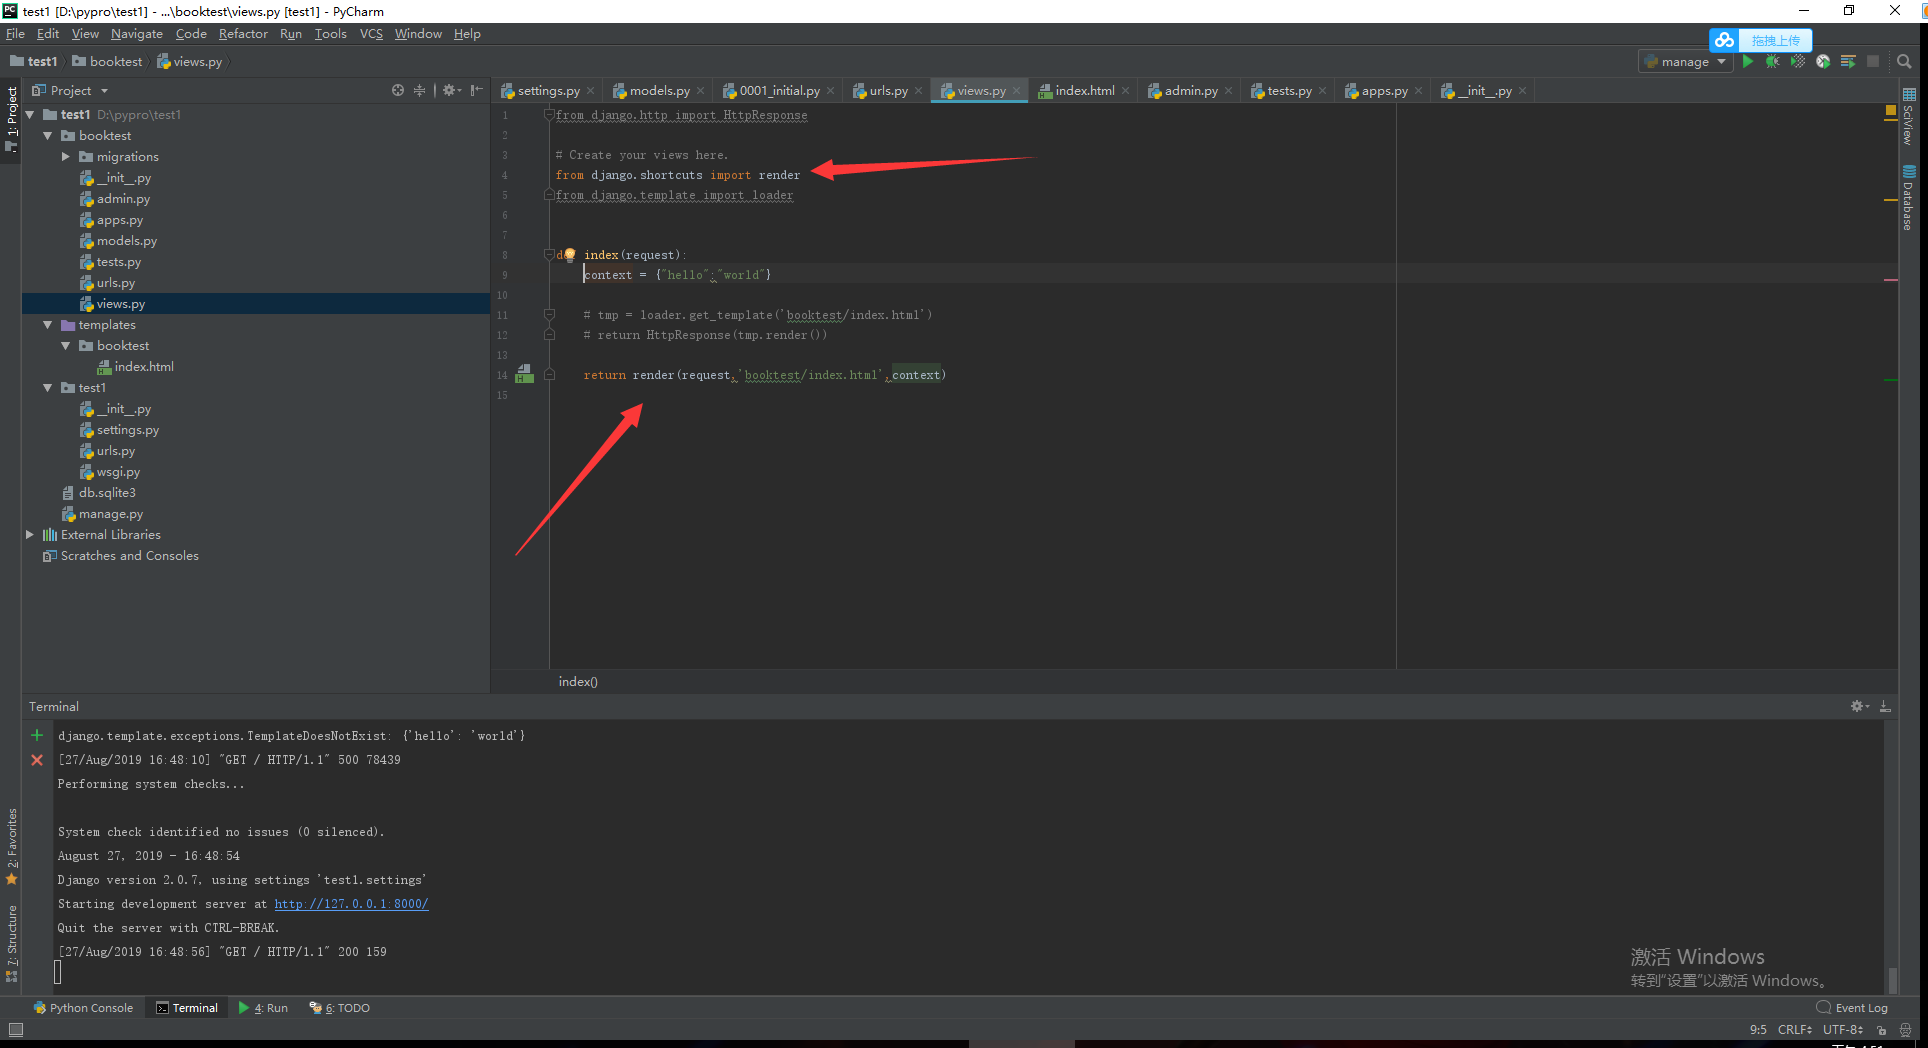Open the File menu

(15, 34)
